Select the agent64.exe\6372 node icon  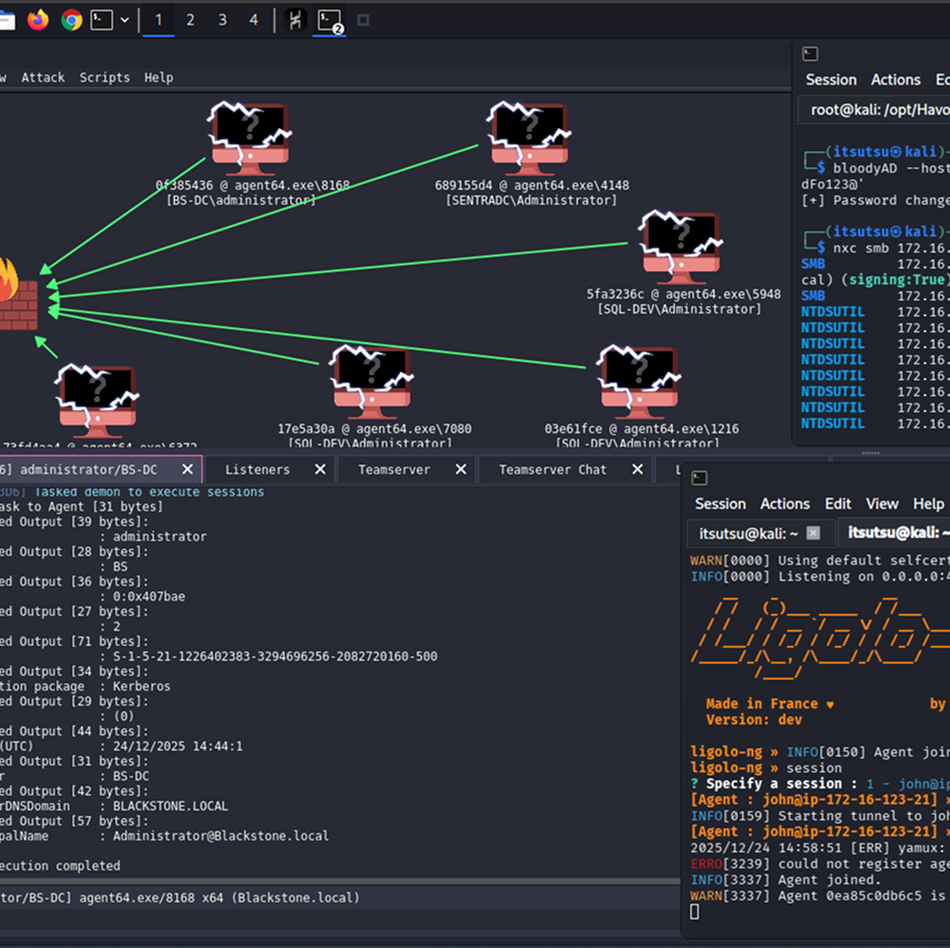[97, 400]
